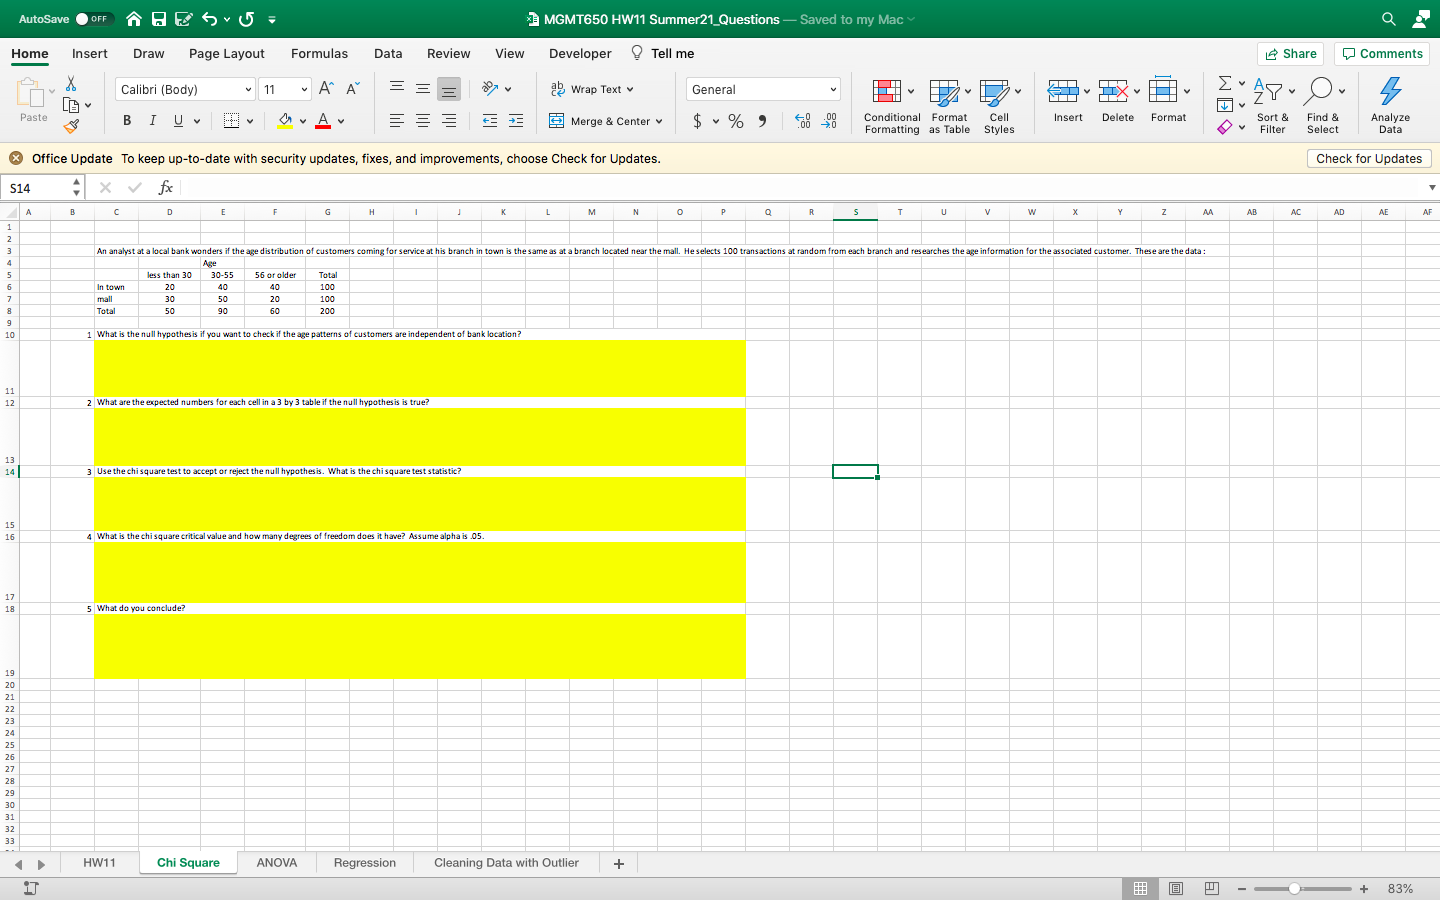Switch to the ANOVA sheet tab
This screenshot has width=1440, height=900.
tap(277, 862)
